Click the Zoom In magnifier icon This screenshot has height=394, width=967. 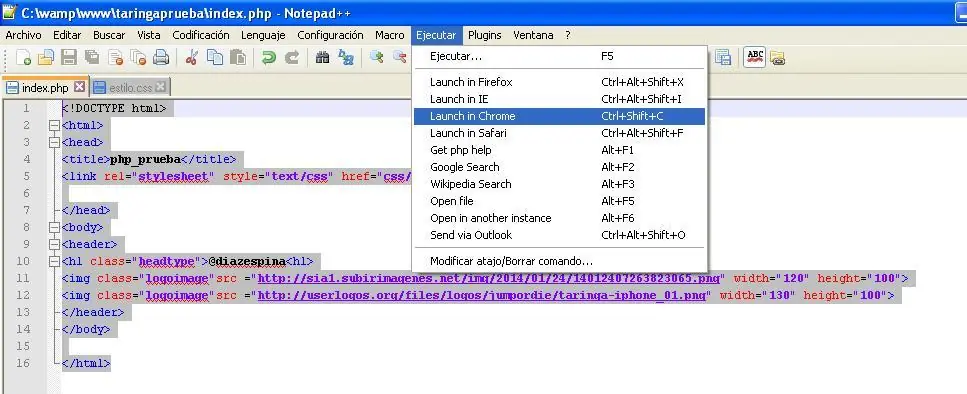click(x=376, y=58)
